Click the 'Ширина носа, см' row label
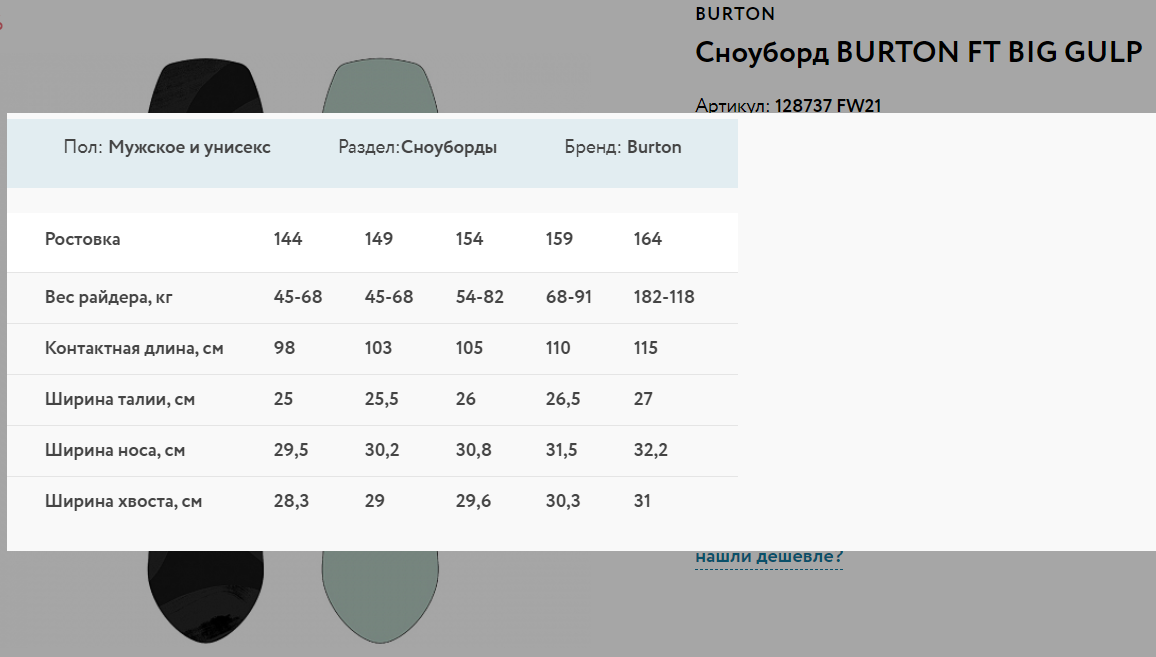 click(114, 450)
